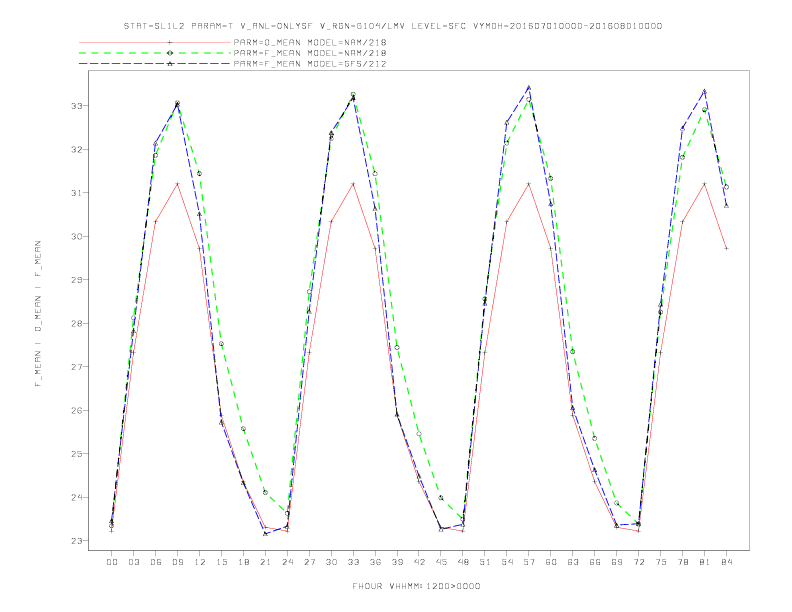The width and height of the screenshot is (792, 612).
Task: Click x-axis tick label 21
Action: [x=265, y=562]
